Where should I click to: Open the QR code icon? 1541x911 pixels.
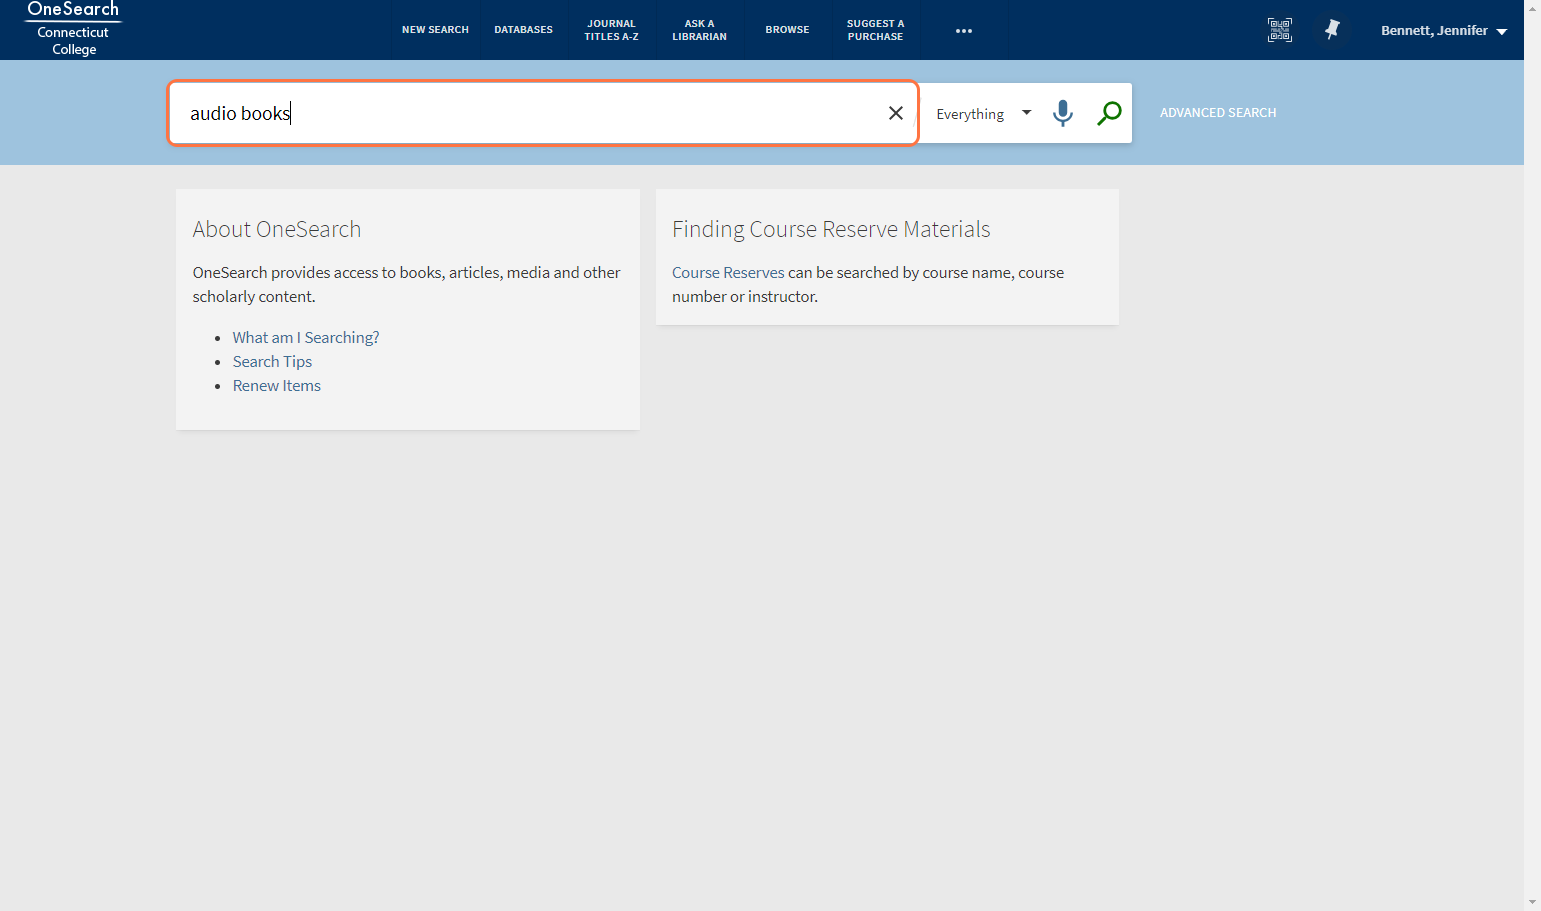pyautogui.click(x=1279, y=30)
